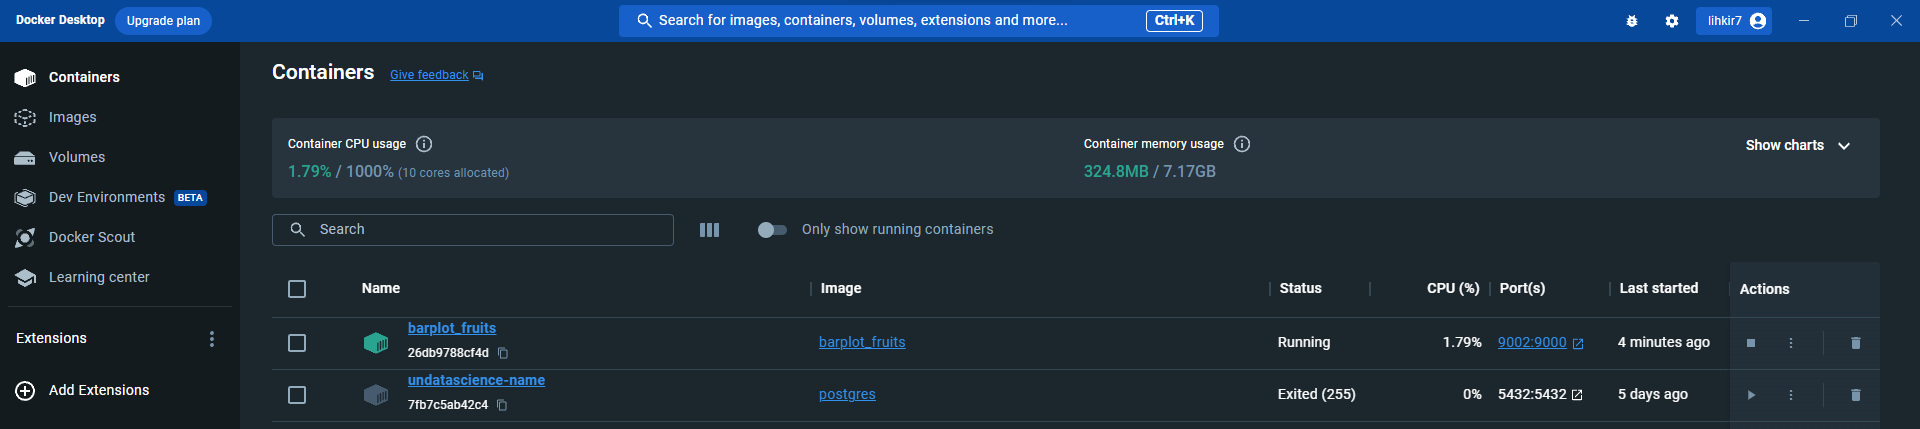Check the undatascience-name row checkbox
Image resolution: width=1920 pixels, height=429 pixels.
297,395
